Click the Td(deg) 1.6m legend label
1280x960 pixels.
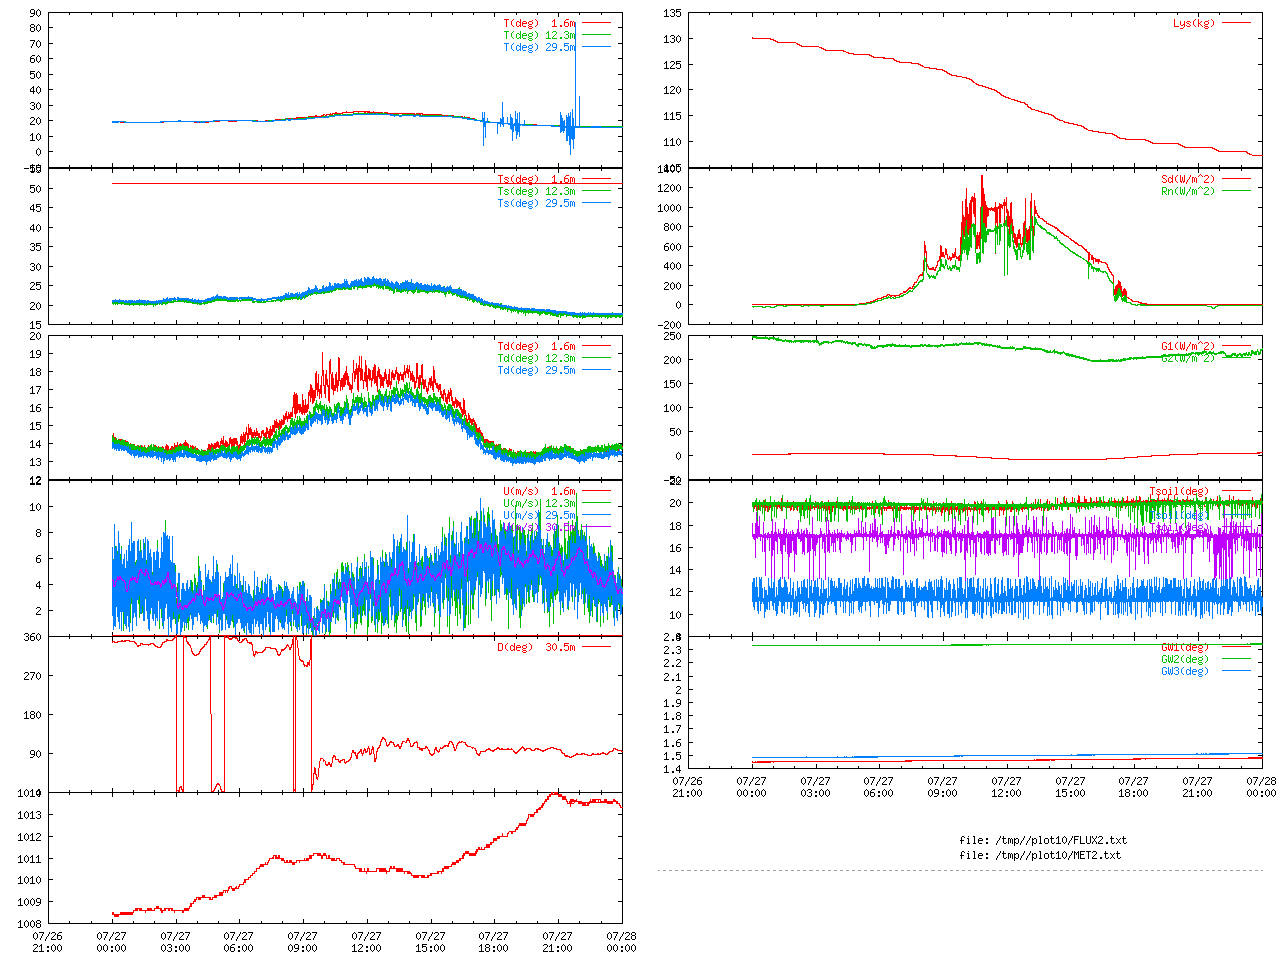tap(537, 346)
